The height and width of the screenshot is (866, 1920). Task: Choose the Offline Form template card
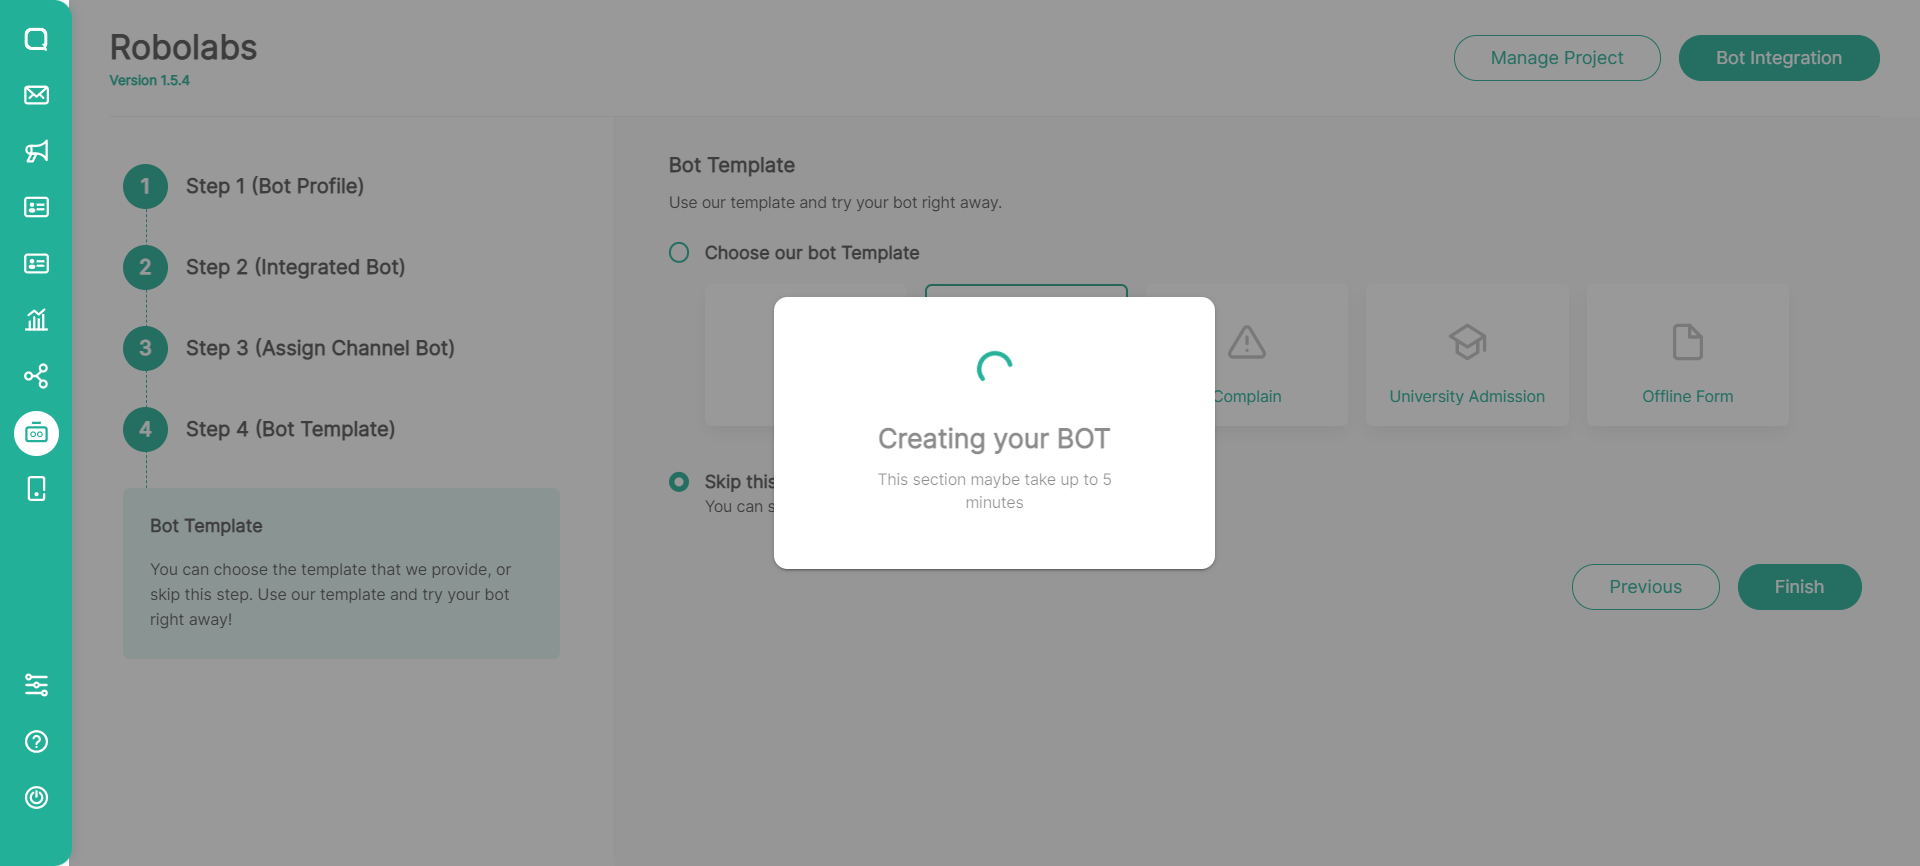[1687, 356]
